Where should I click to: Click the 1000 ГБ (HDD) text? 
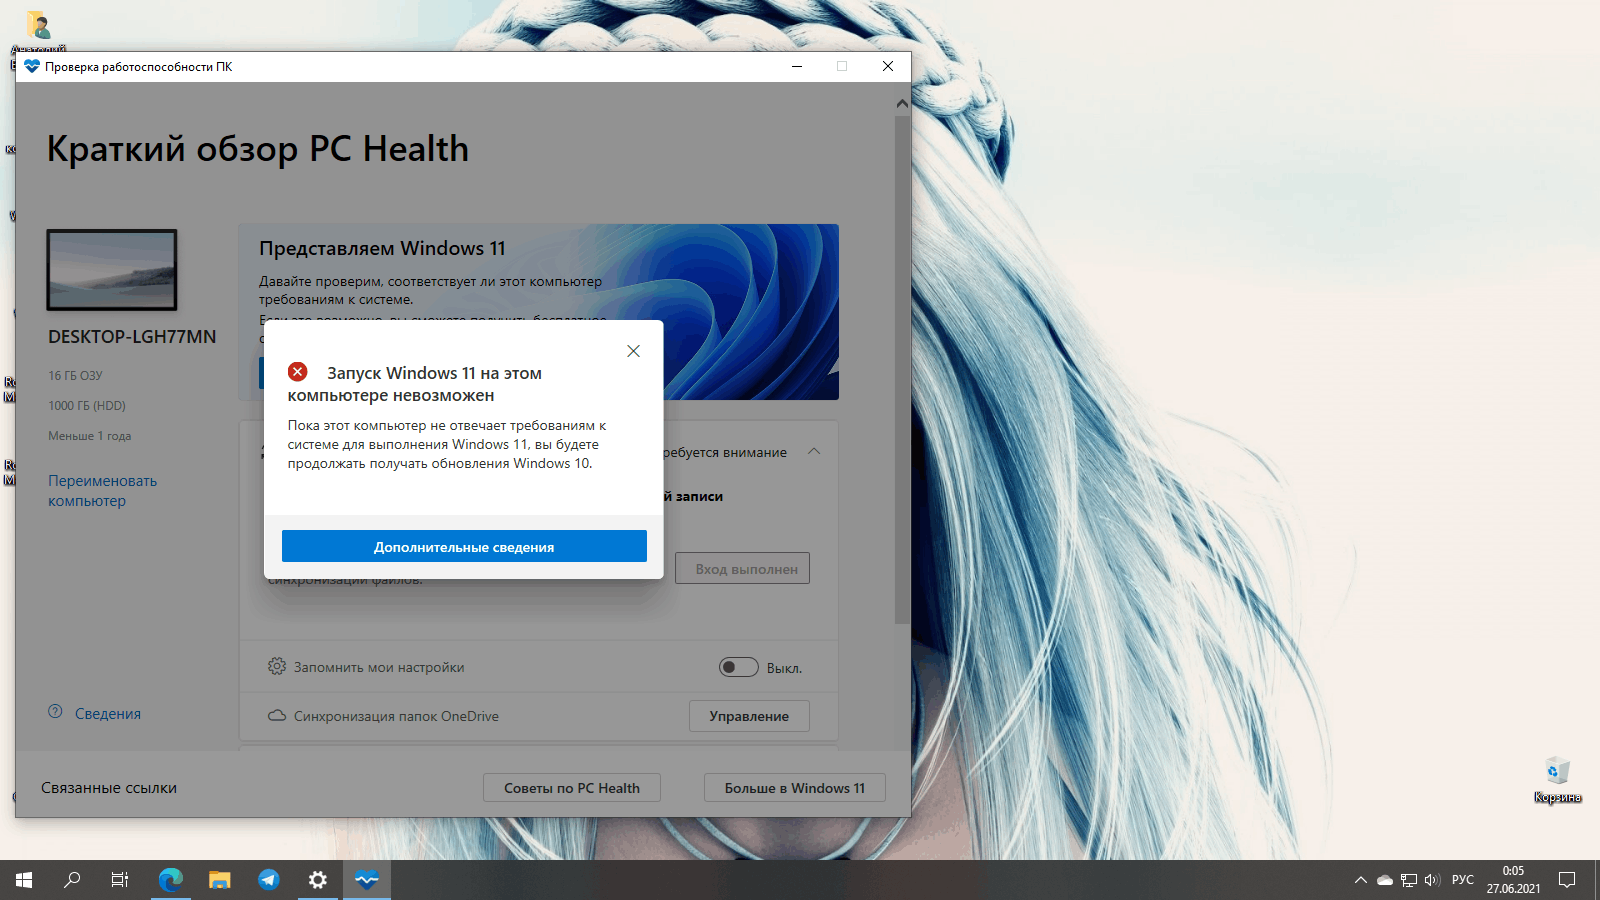87,406
